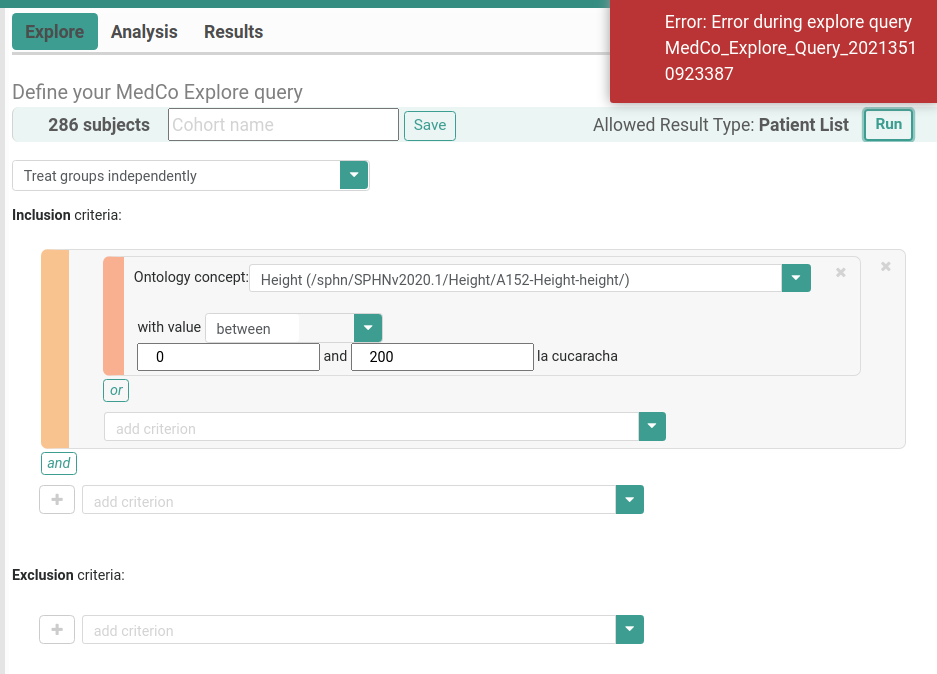The image size is (937, 674).
Task: Click the arrow on the value comparison selector
Action: [367, 328]
